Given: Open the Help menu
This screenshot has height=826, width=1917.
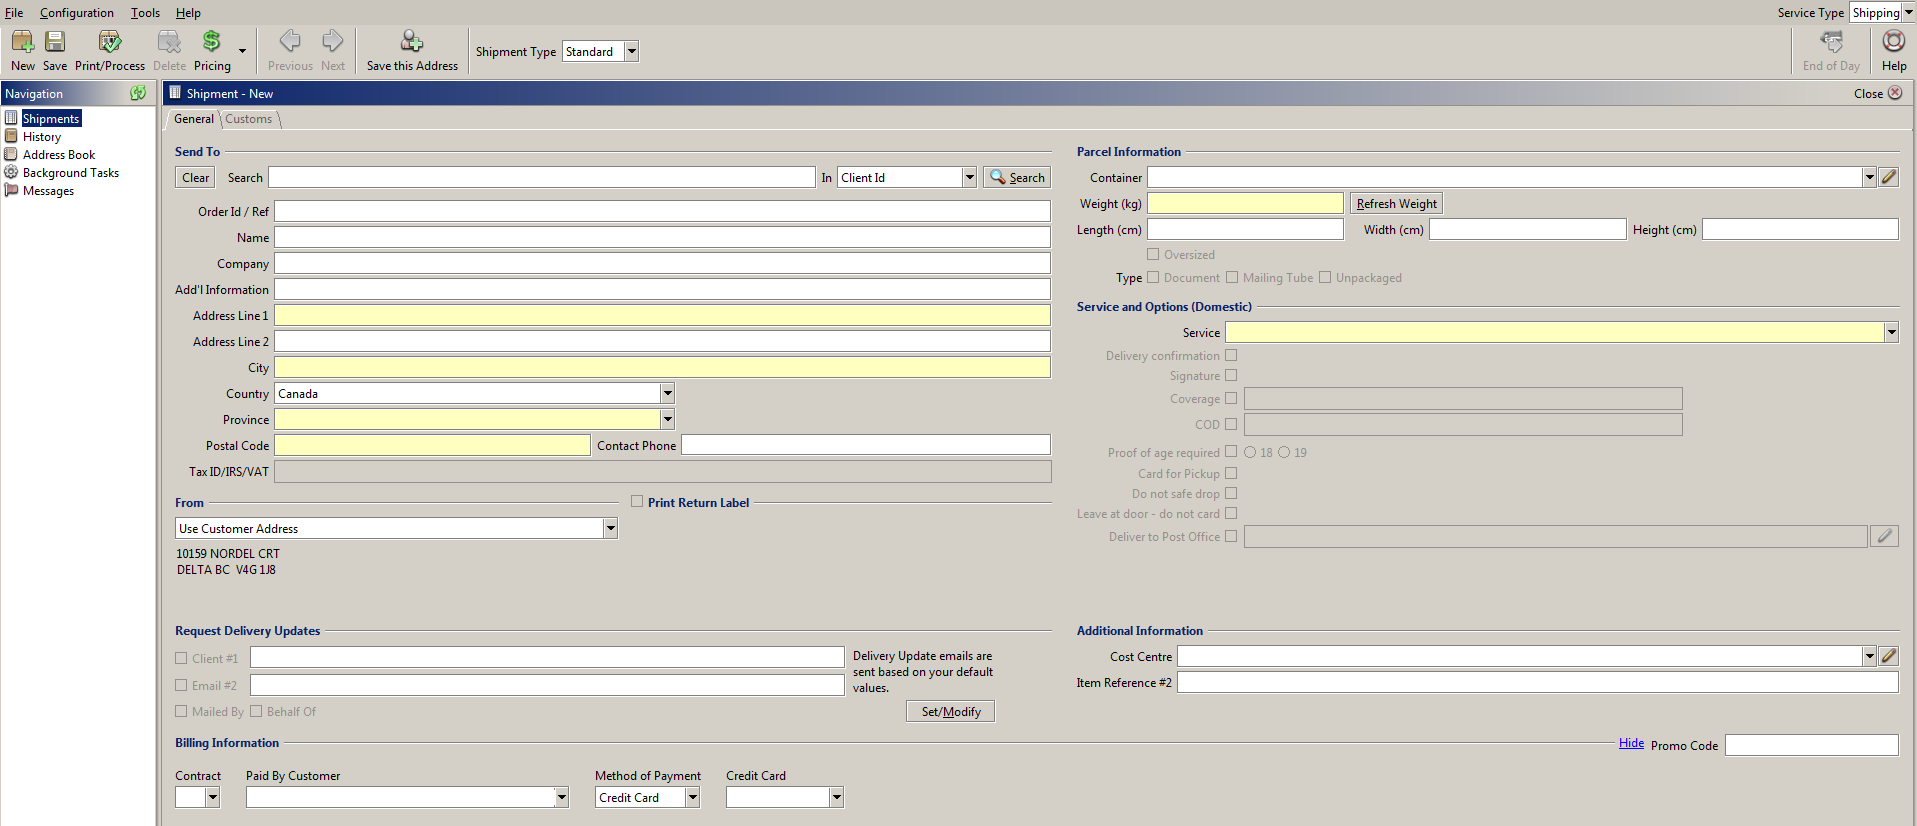Looking at the screenshot, I should coord(188,13).
